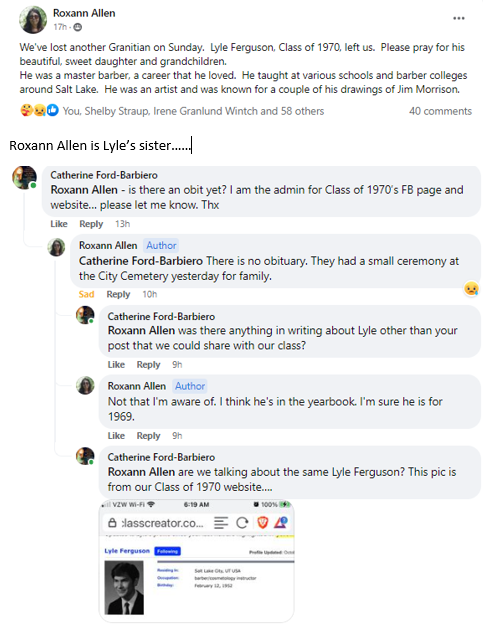
Task: Click the public globe privacy icon
Action: pyautogui.click(x=78, y=27)
